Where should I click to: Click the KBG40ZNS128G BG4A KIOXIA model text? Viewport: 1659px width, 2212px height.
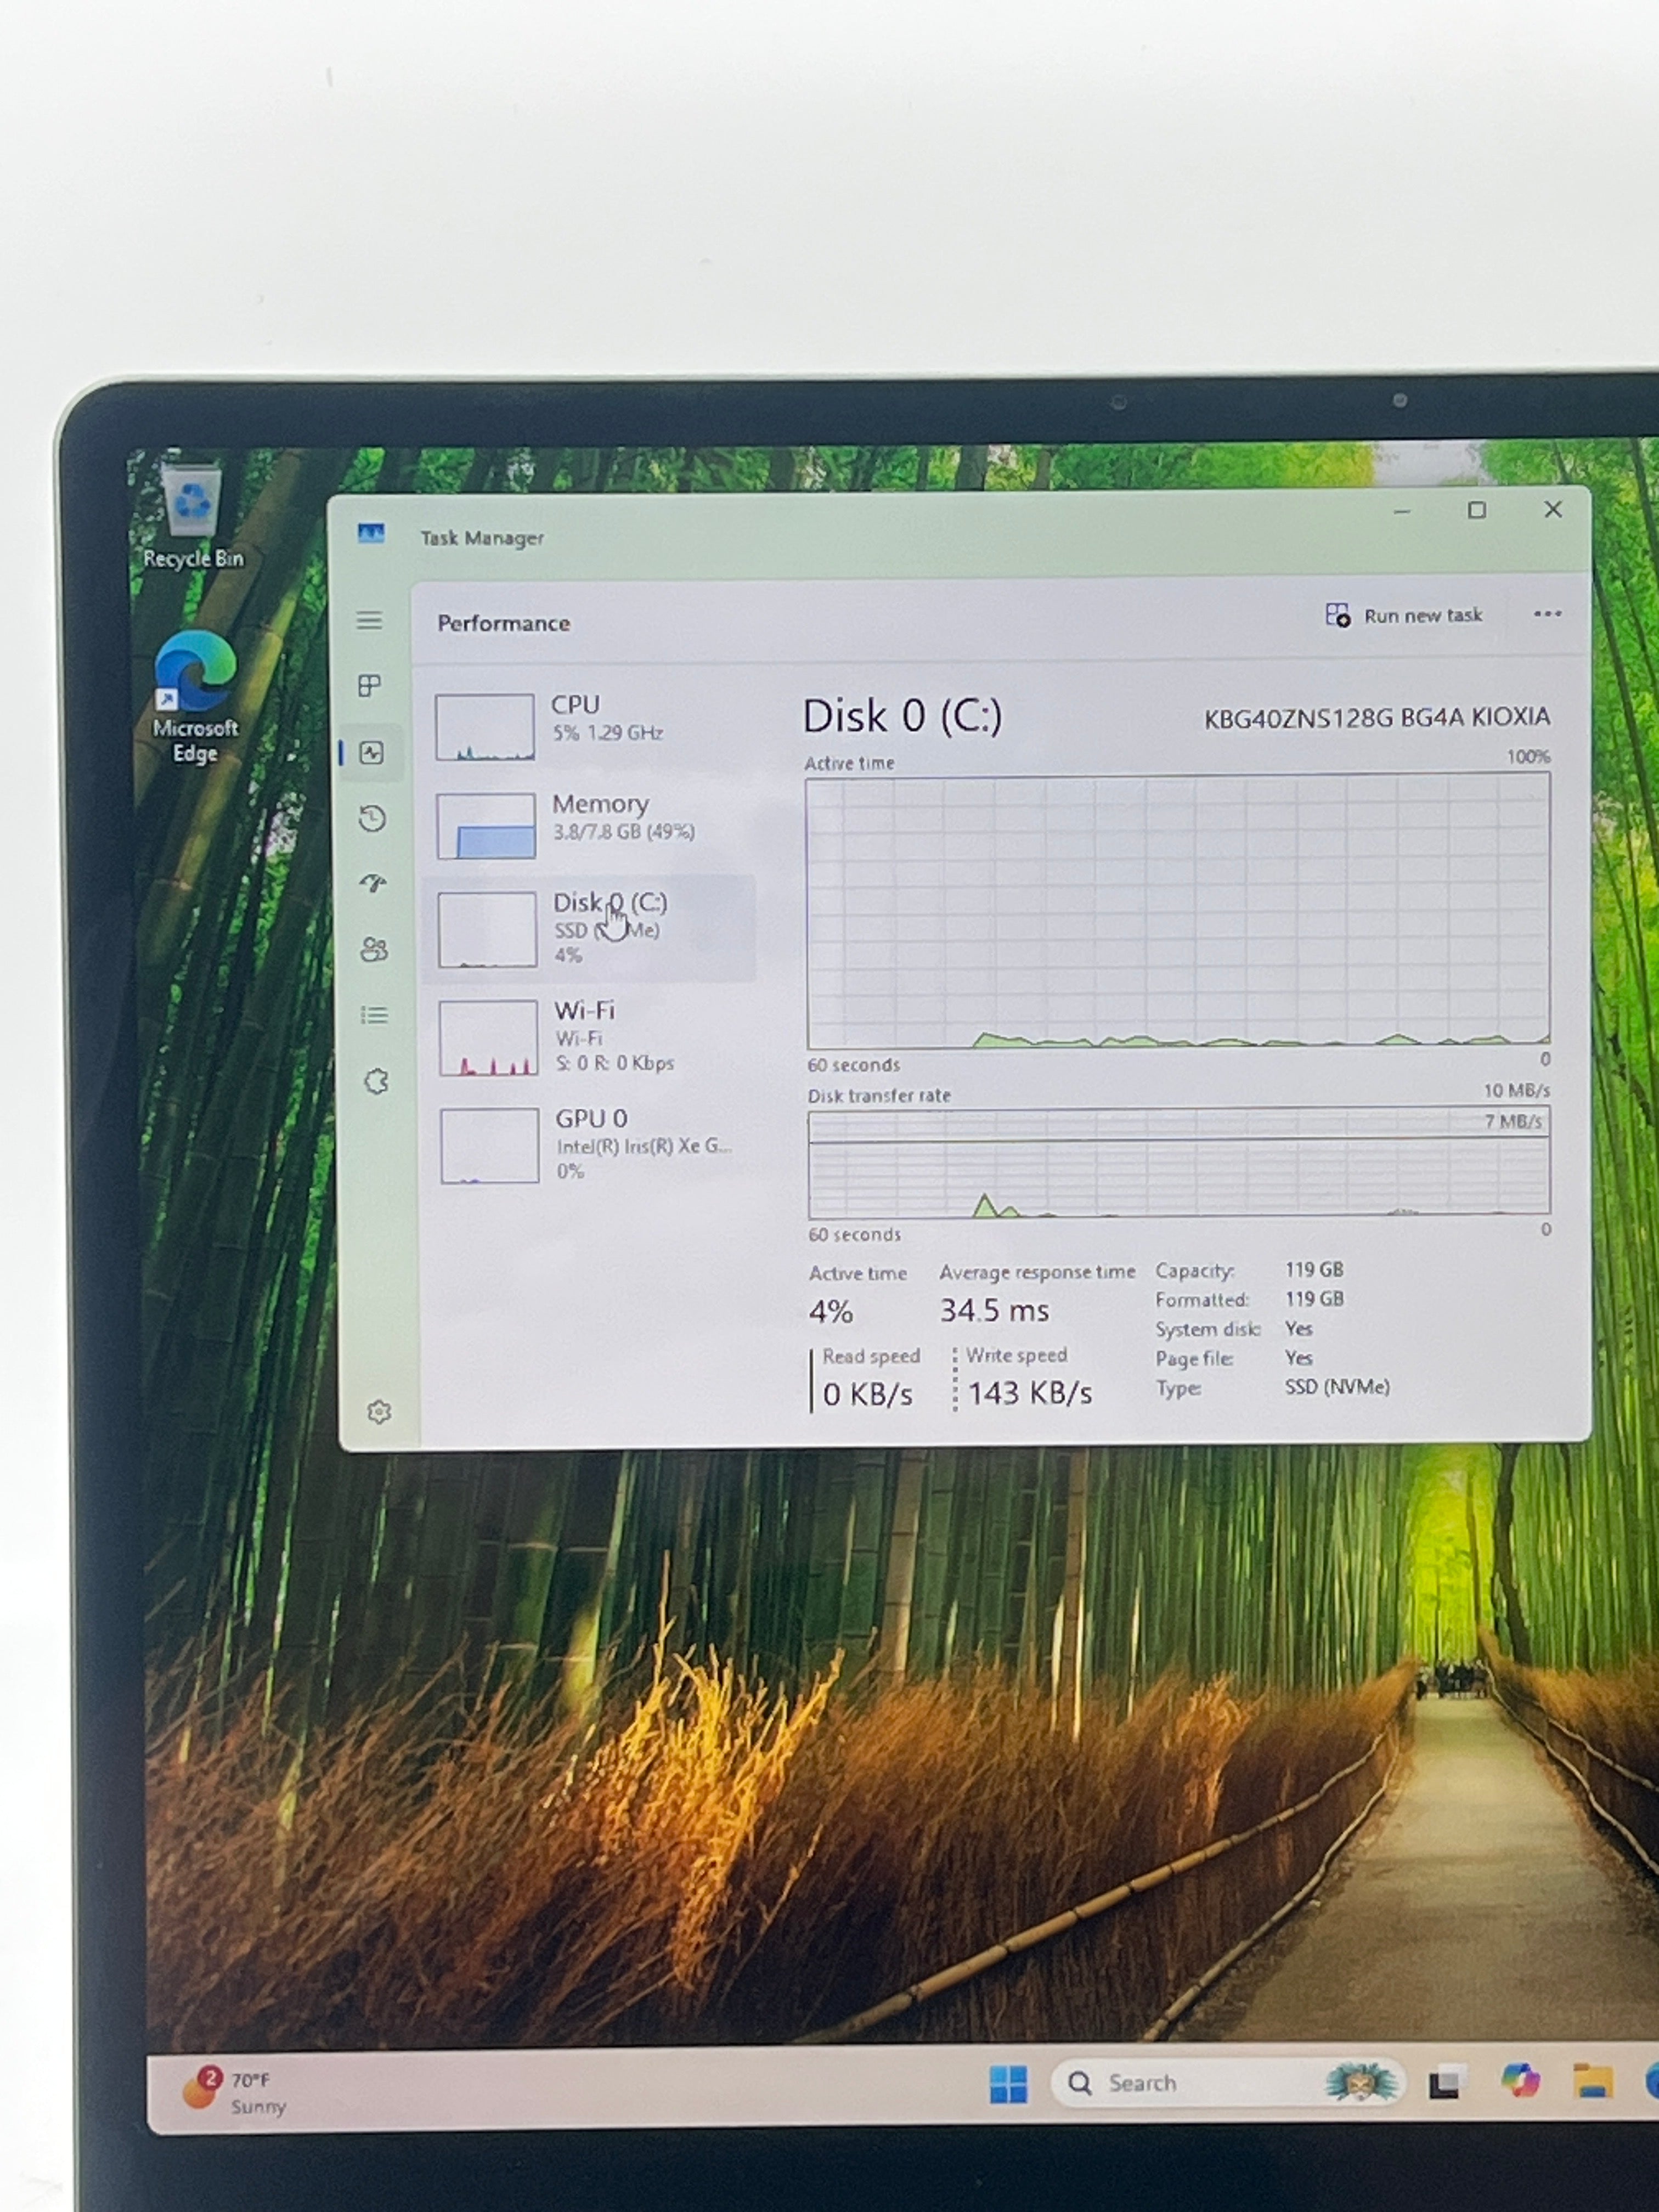1376,718
